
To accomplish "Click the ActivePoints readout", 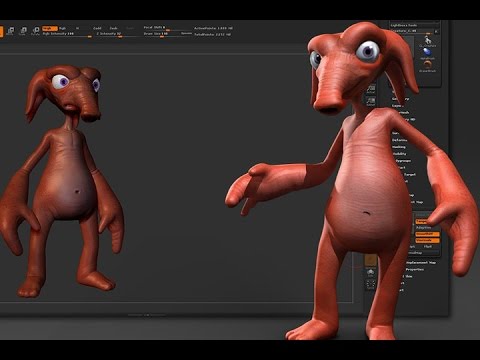I will point(214,28).
